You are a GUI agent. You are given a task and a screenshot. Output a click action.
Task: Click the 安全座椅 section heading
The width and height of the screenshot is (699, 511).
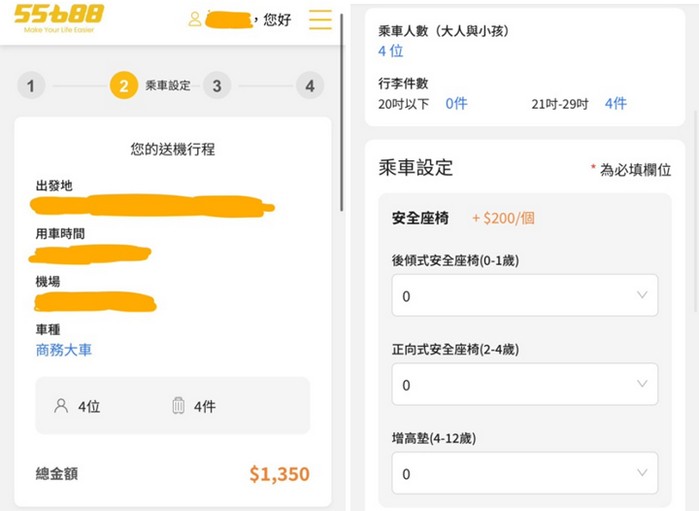point(420,218)
